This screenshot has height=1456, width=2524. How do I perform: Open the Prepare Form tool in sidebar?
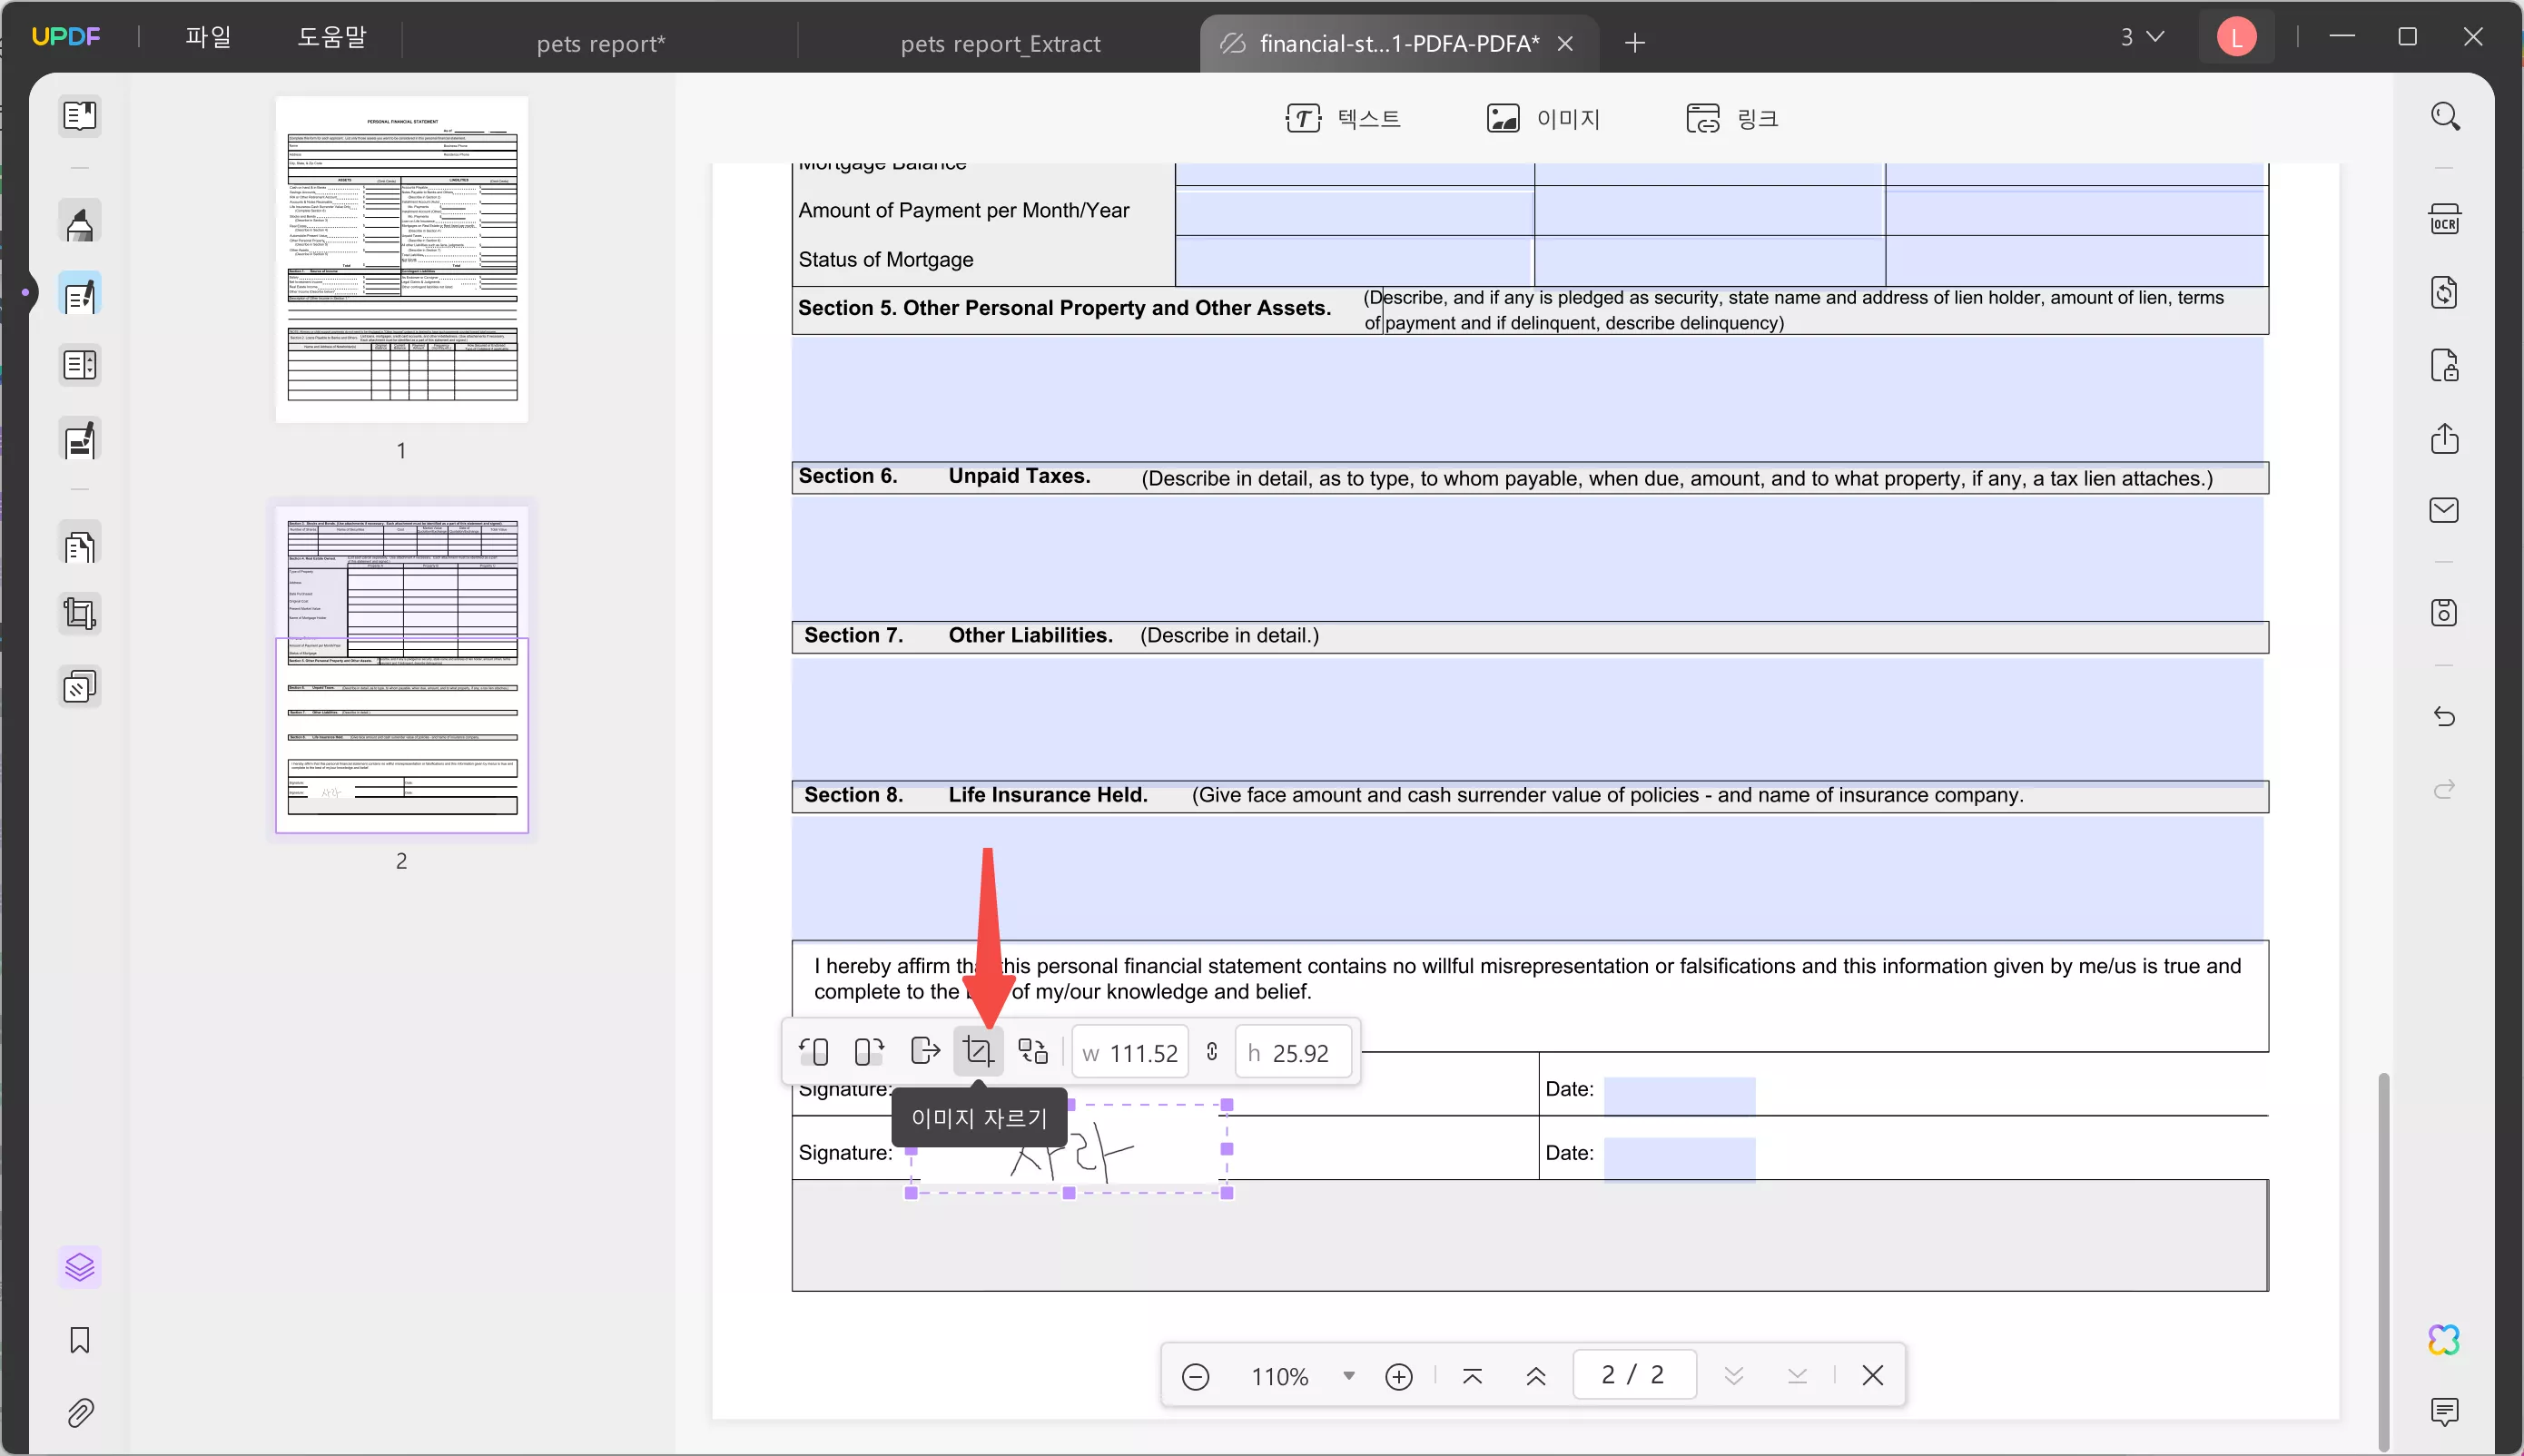pos(80,366)
